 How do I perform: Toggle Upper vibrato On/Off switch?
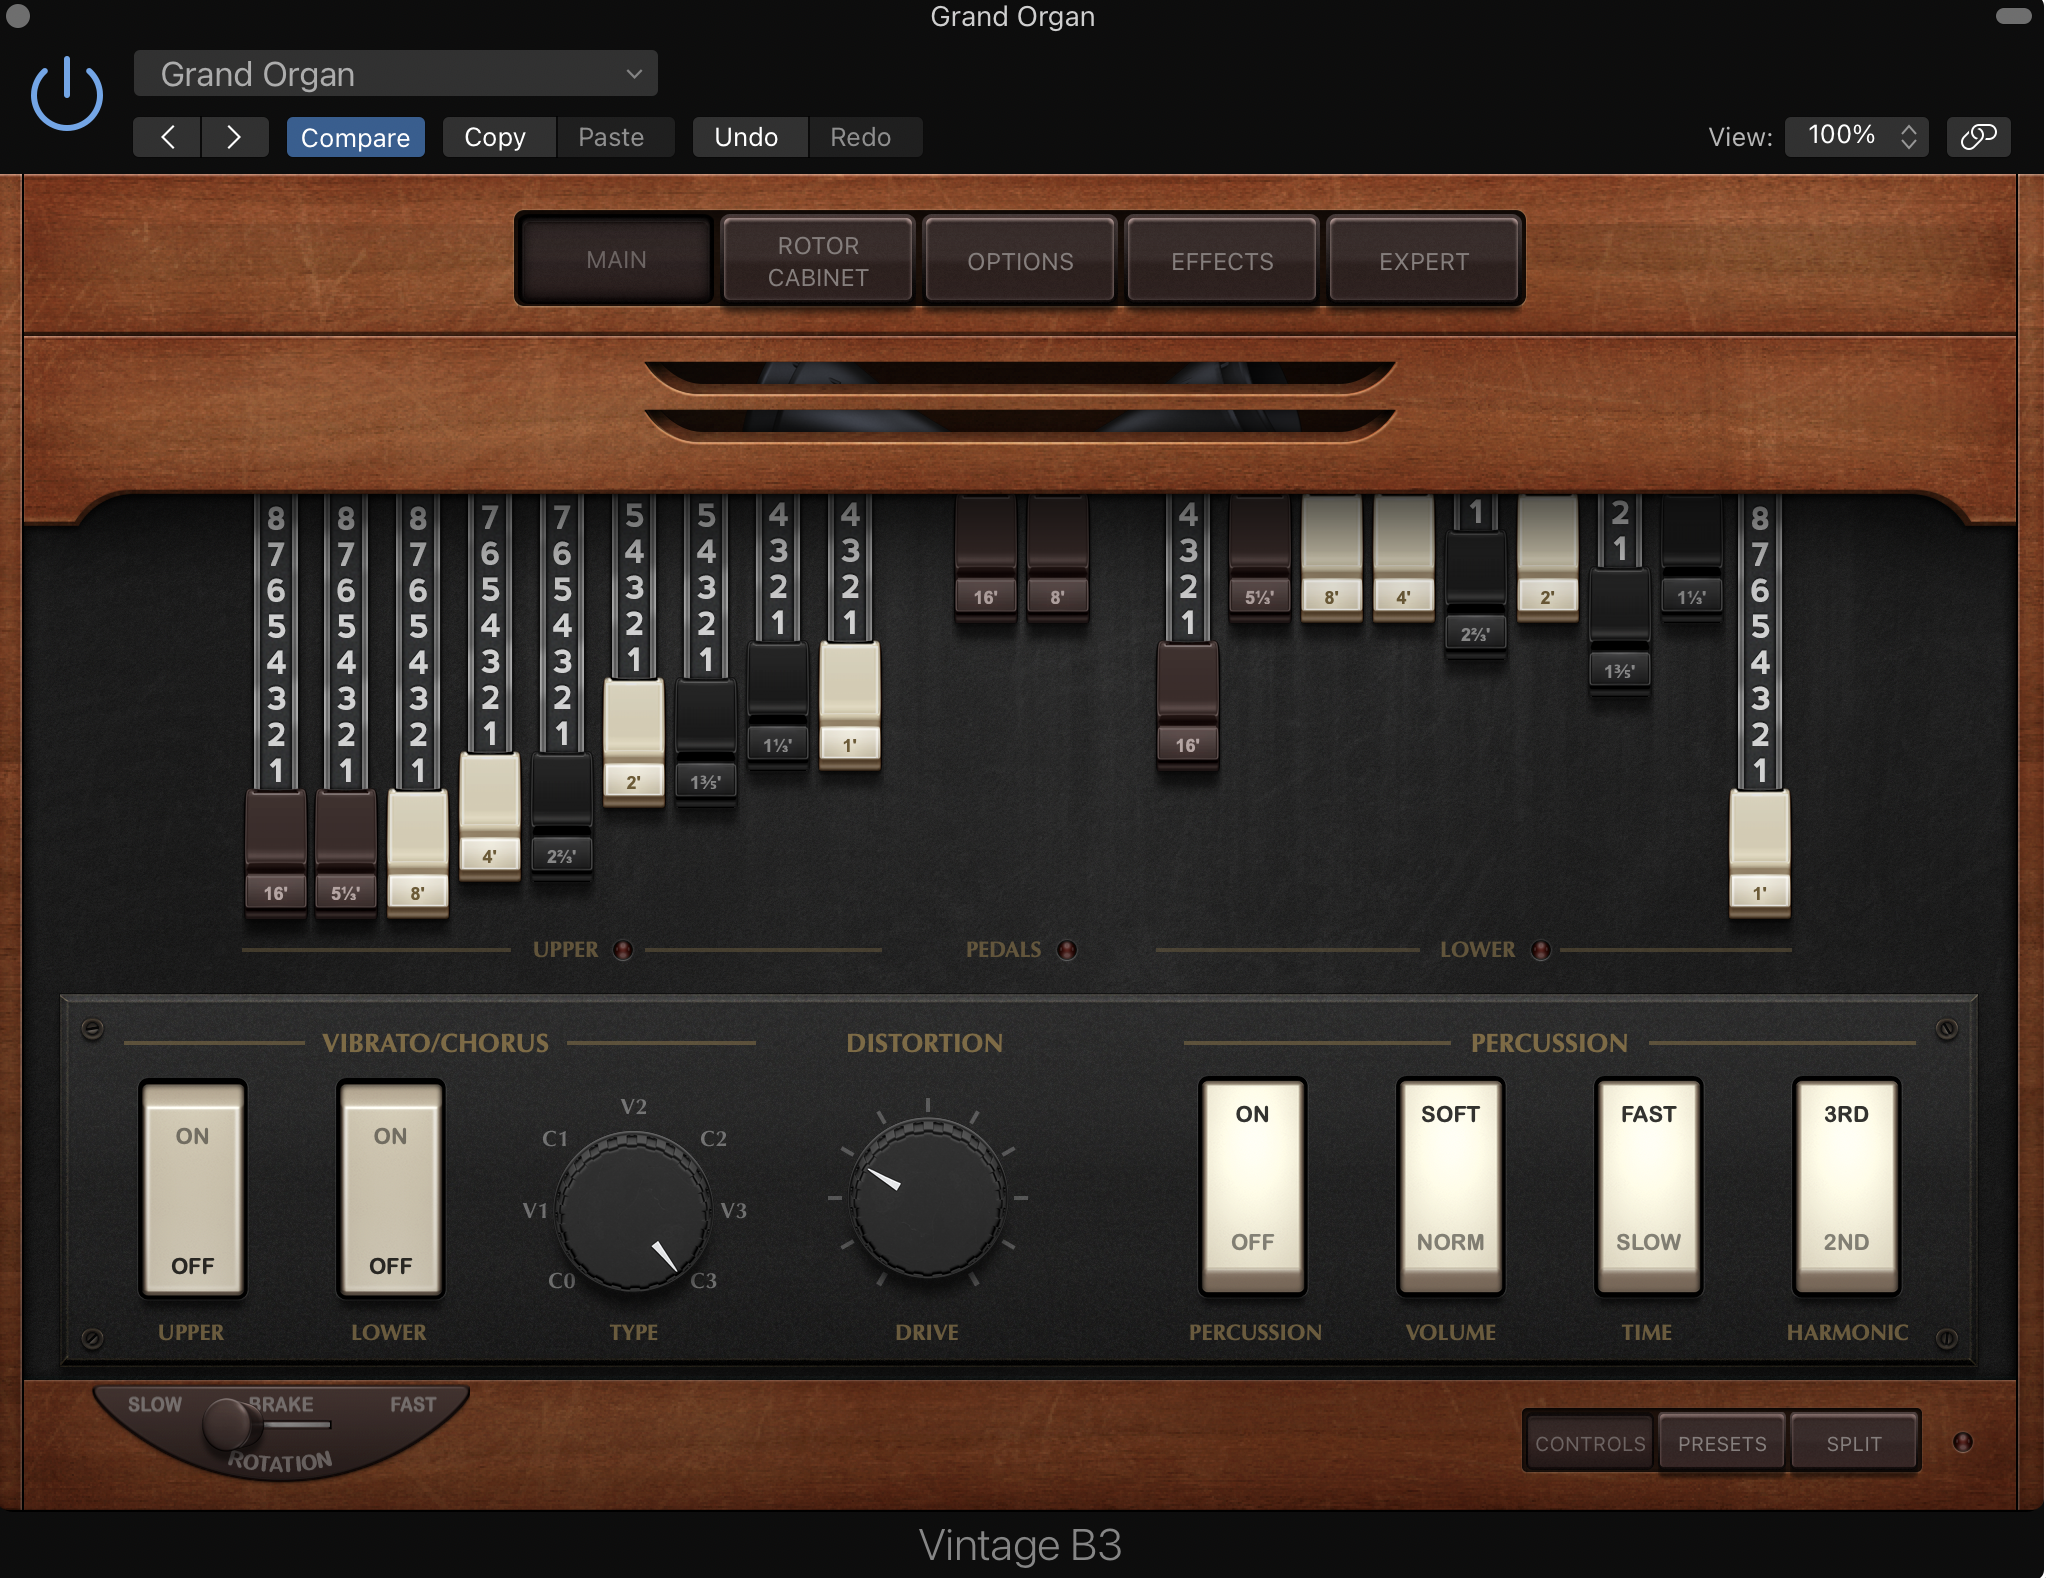192,1188
